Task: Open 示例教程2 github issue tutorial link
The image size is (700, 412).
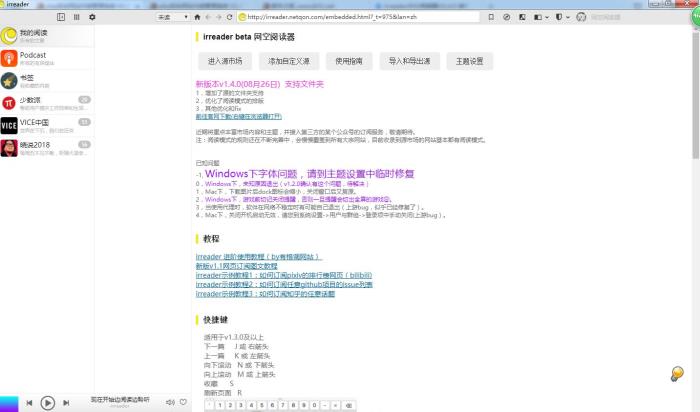Action: [284, 284]
